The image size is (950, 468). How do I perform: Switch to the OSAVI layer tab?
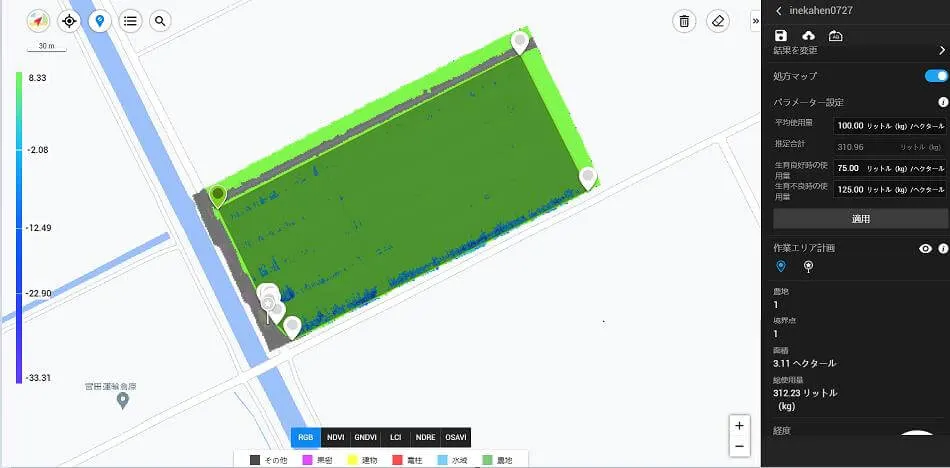(x=456, y=437)
